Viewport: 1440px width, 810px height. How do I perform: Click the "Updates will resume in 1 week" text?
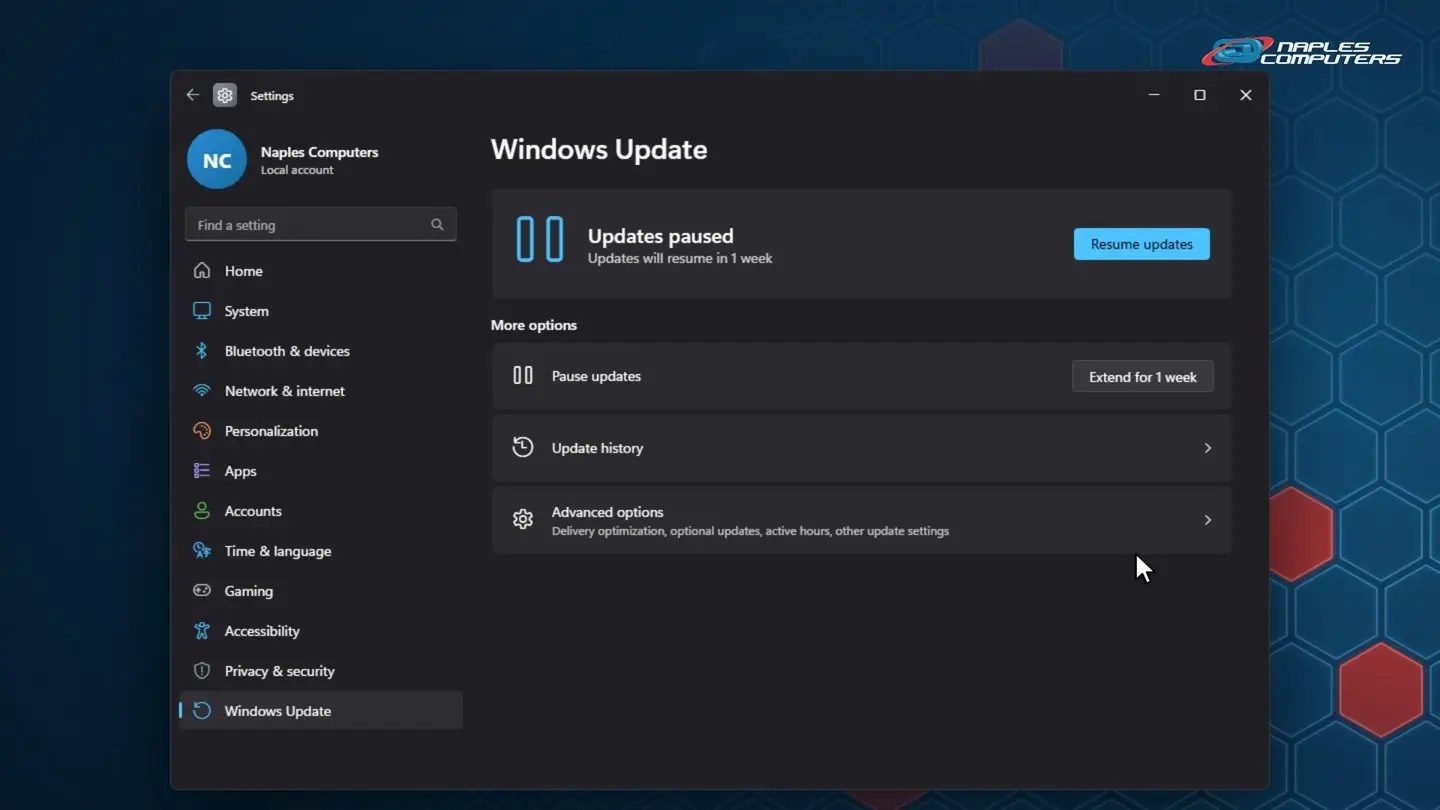pyautogui.click(x=680, y=258)
